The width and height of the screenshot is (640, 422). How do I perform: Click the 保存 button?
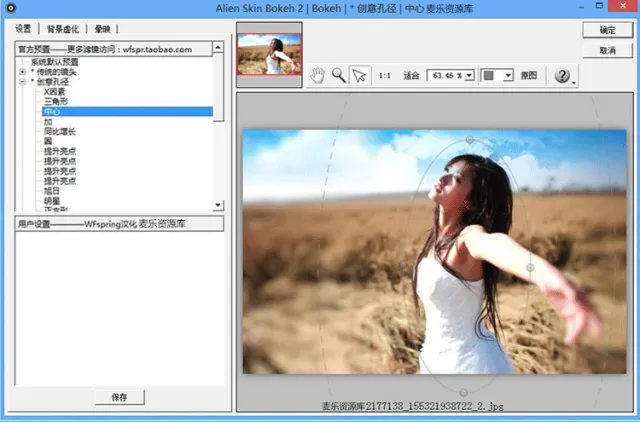[x=120, y=397]
